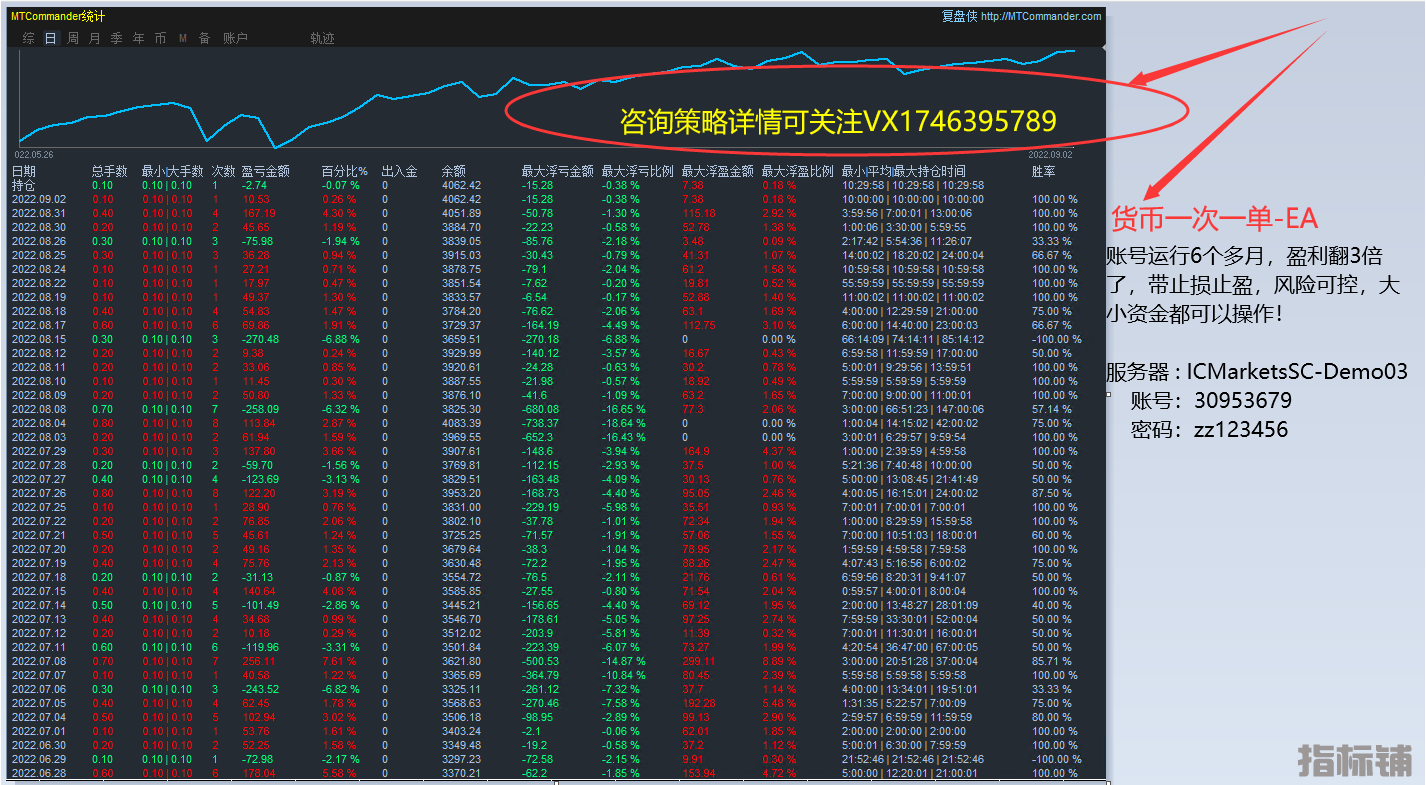
Task: Click the M tab in statistics bar
Action: [183, 38]
